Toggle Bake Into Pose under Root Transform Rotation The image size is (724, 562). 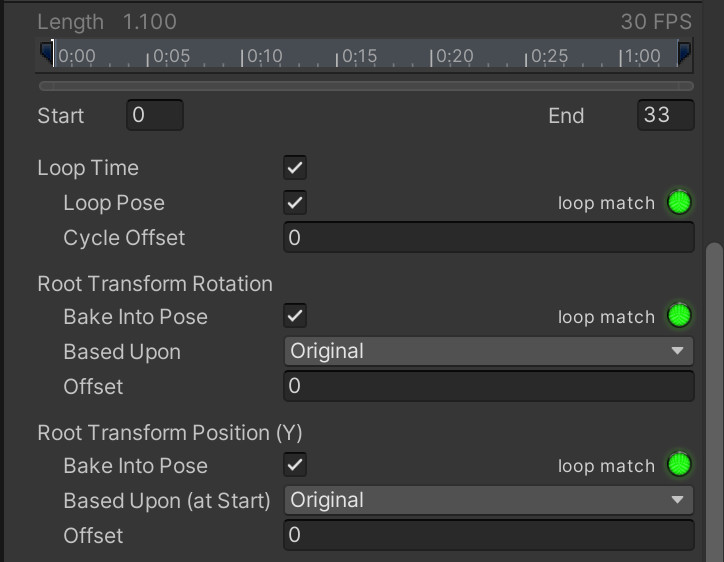click(x=295, y=315)
